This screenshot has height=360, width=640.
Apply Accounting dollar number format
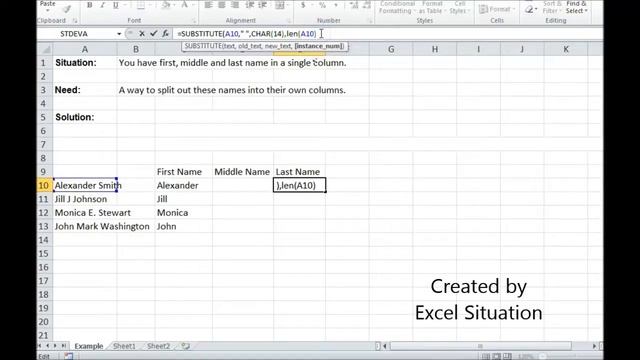303,5
